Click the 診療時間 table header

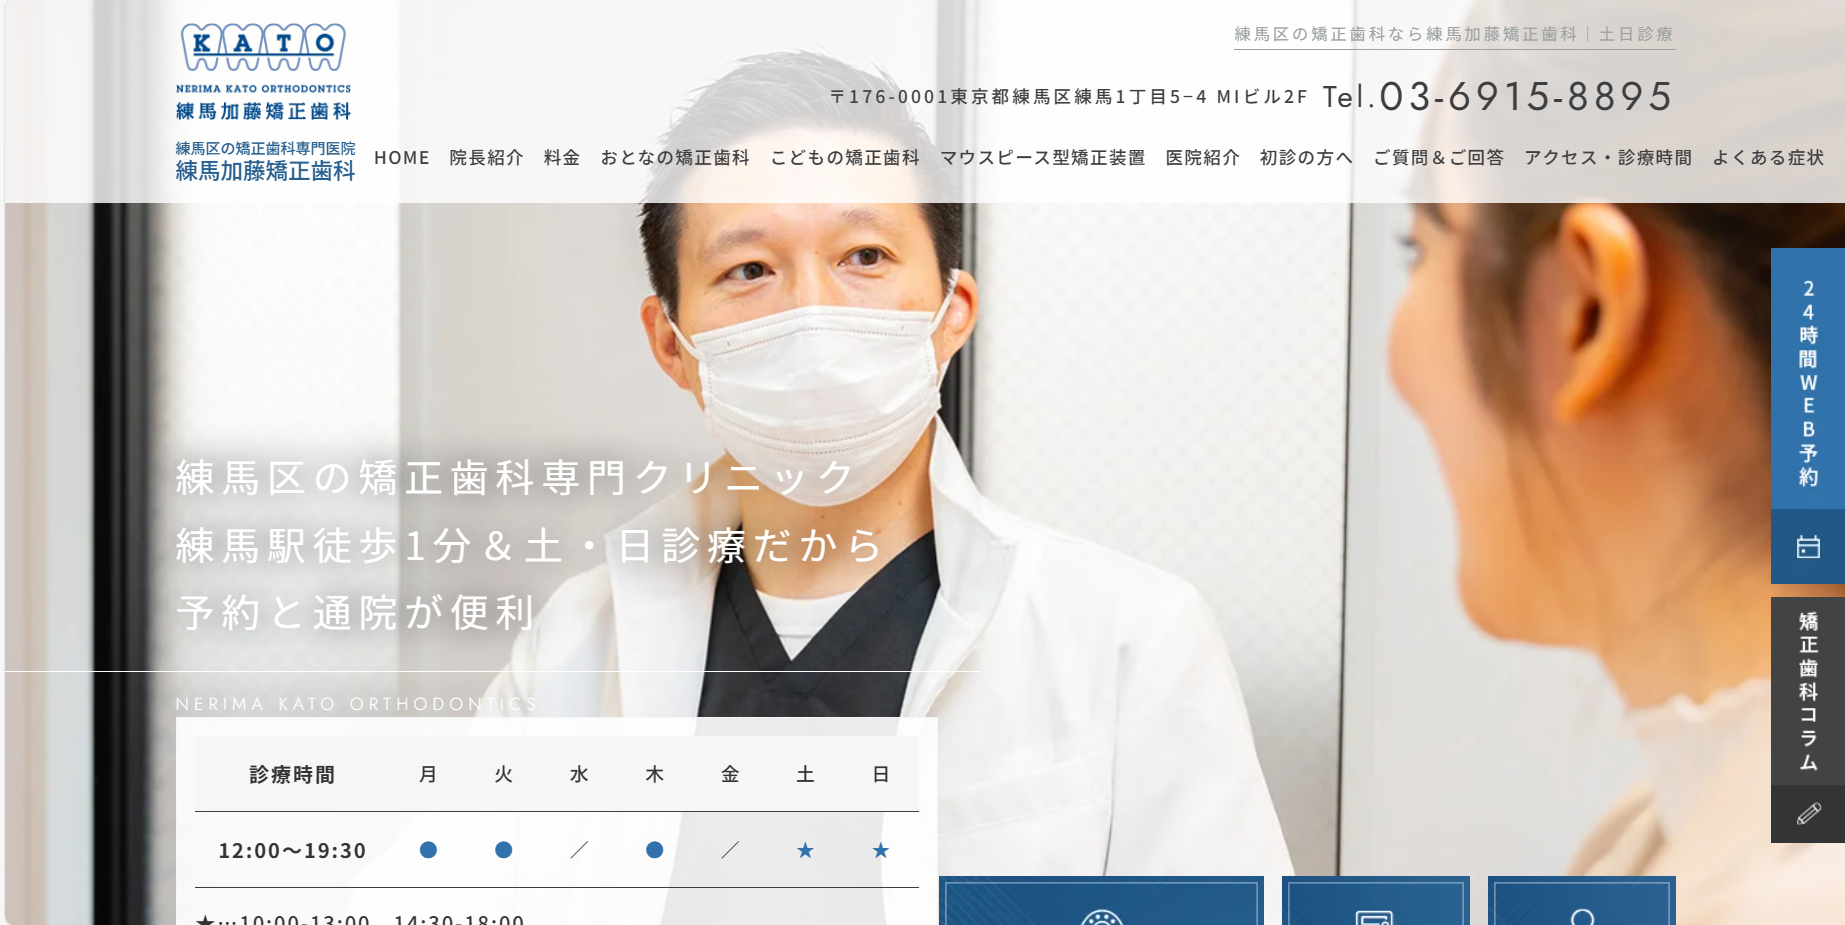[x=292, y=774]
